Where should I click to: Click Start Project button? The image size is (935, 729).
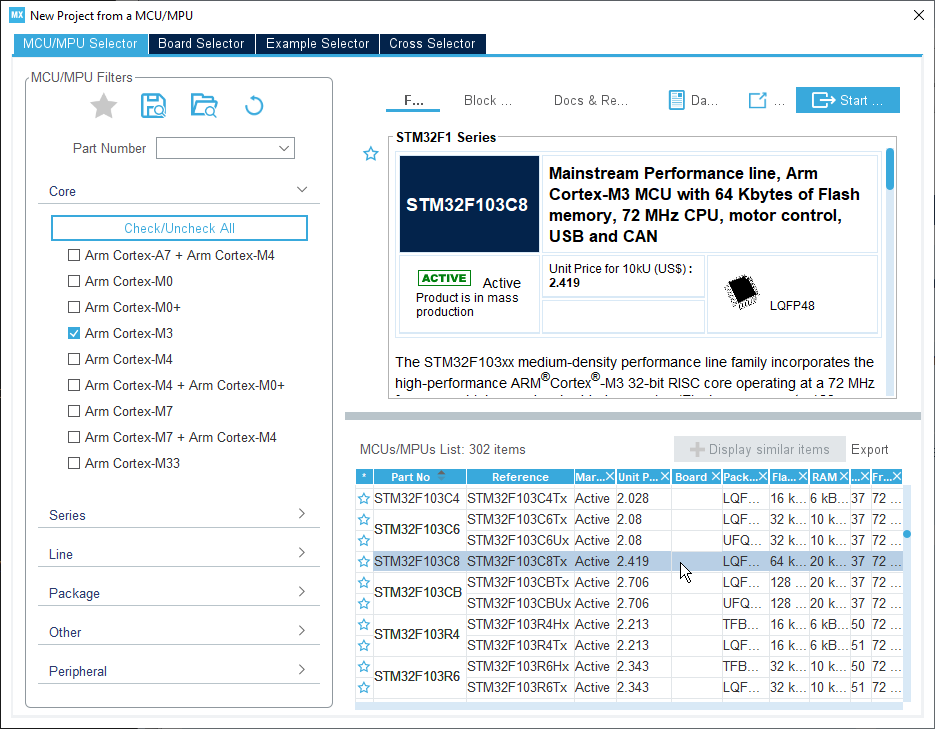point(847,100)
